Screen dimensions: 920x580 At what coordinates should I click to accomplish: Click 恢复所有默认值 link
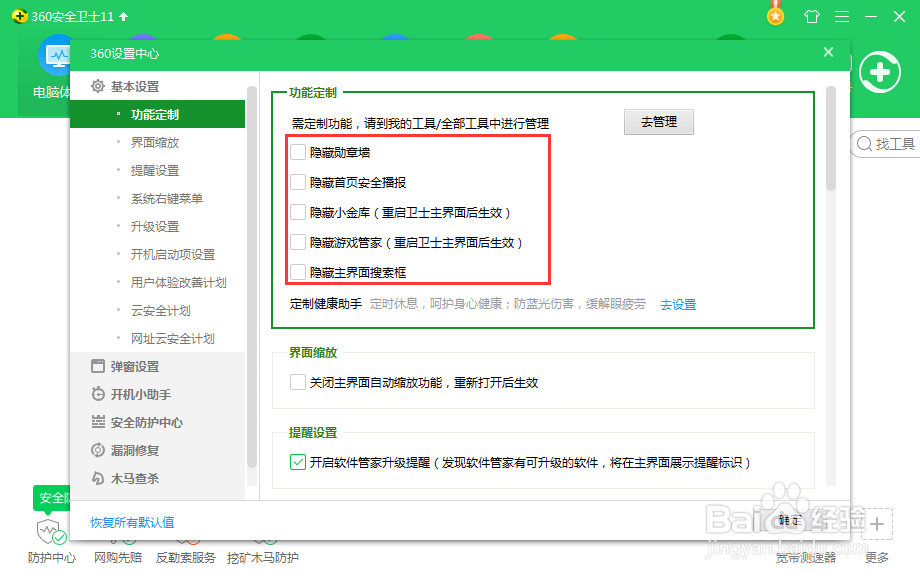pos(132,522)
